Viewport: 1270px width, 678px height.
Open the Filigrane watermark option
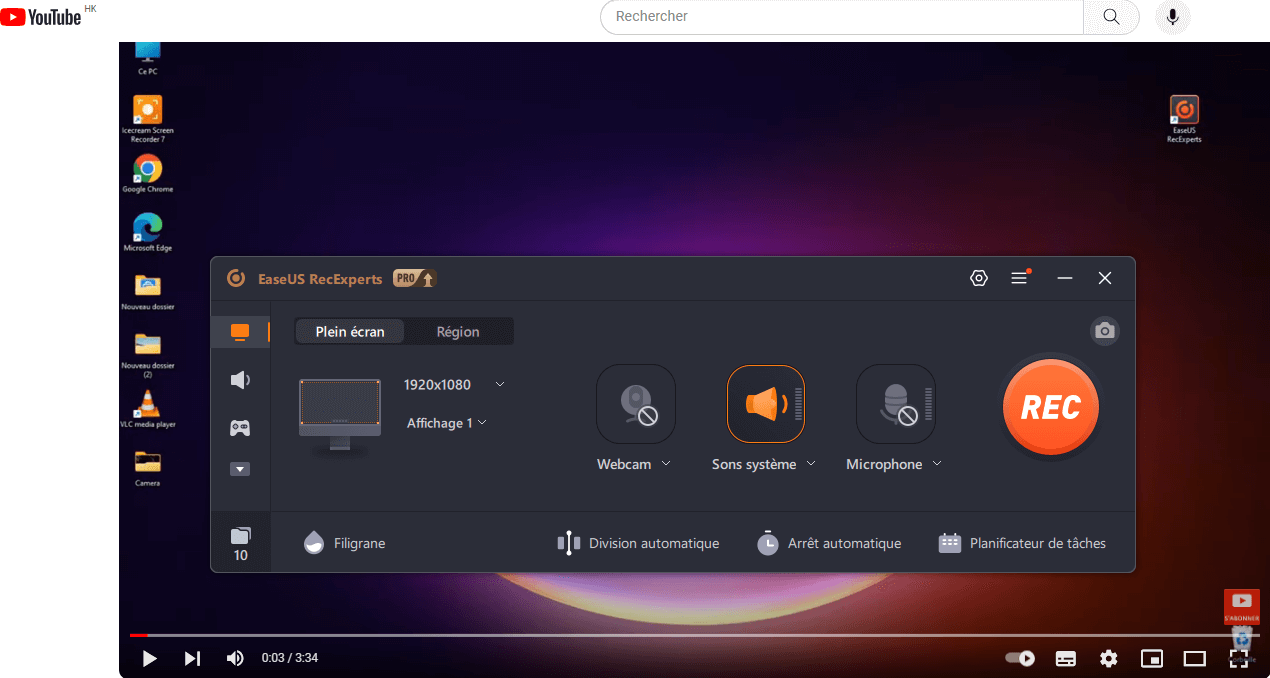point(344,543)
